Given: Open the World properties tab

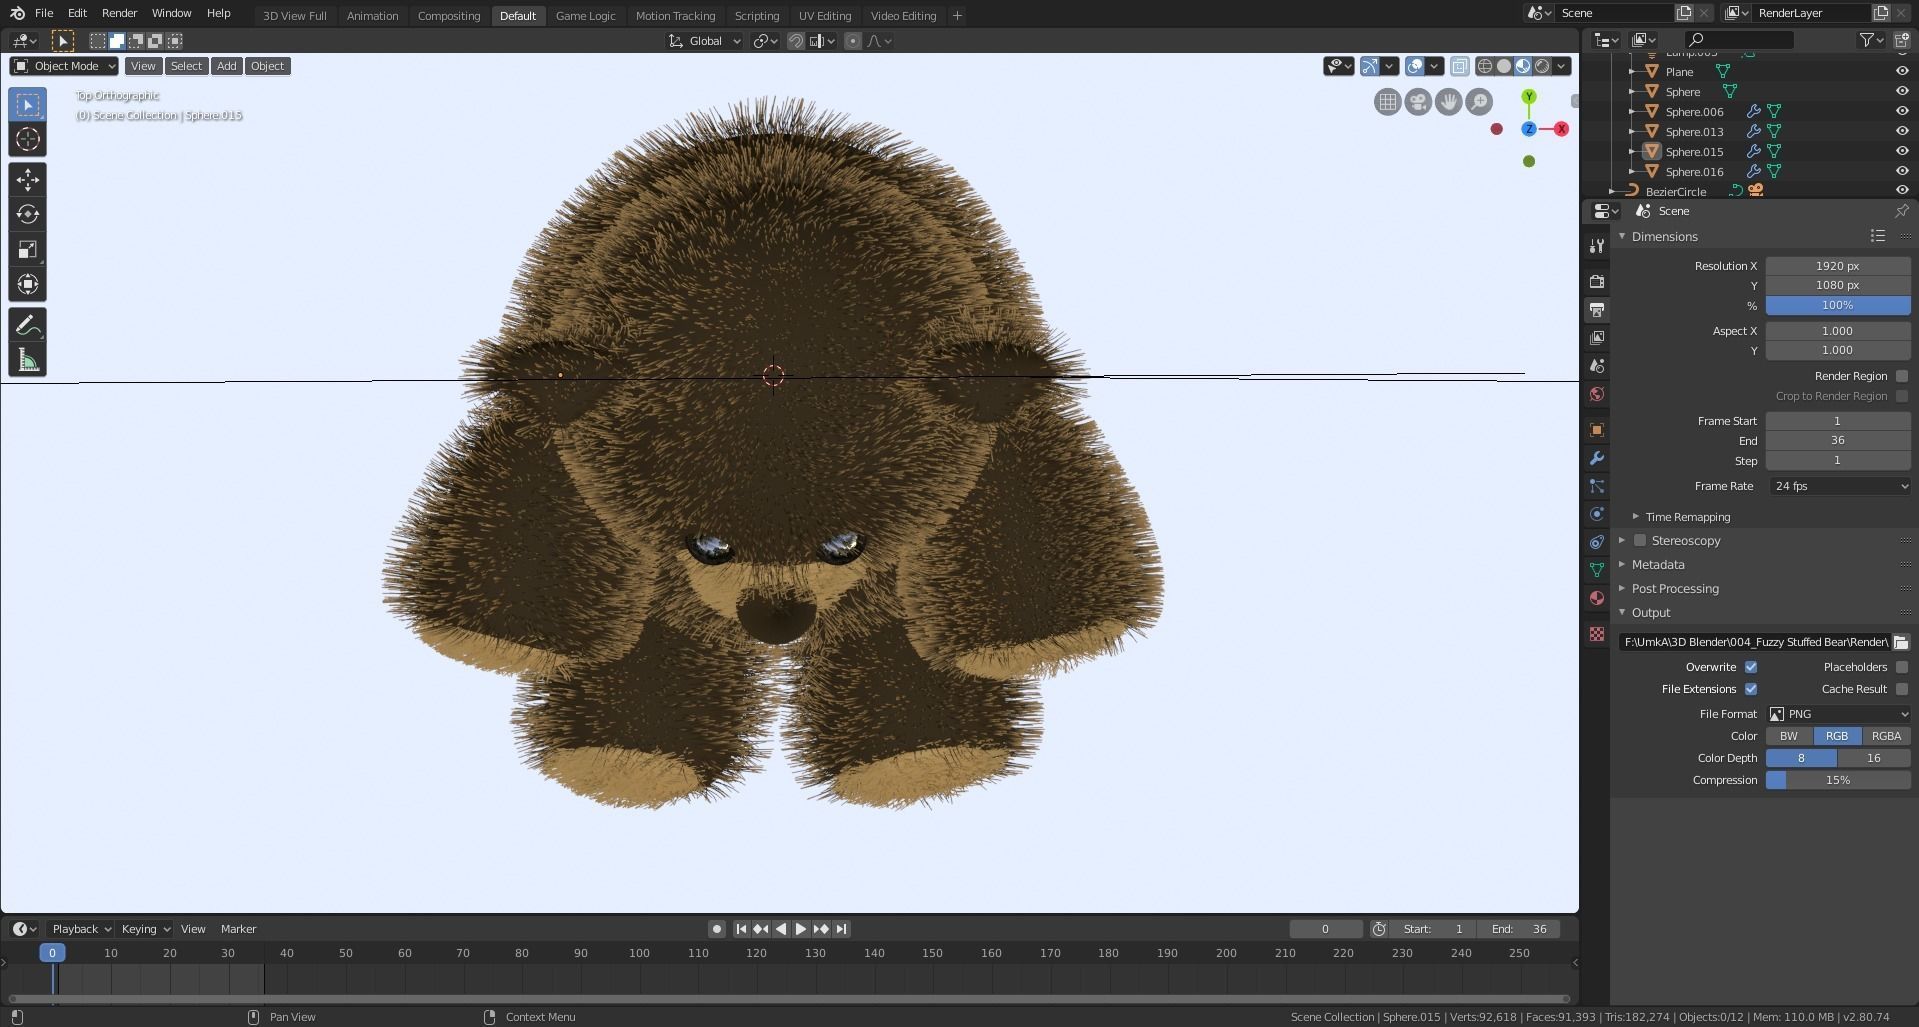Looking at the screenshot, I should 1597,394.
